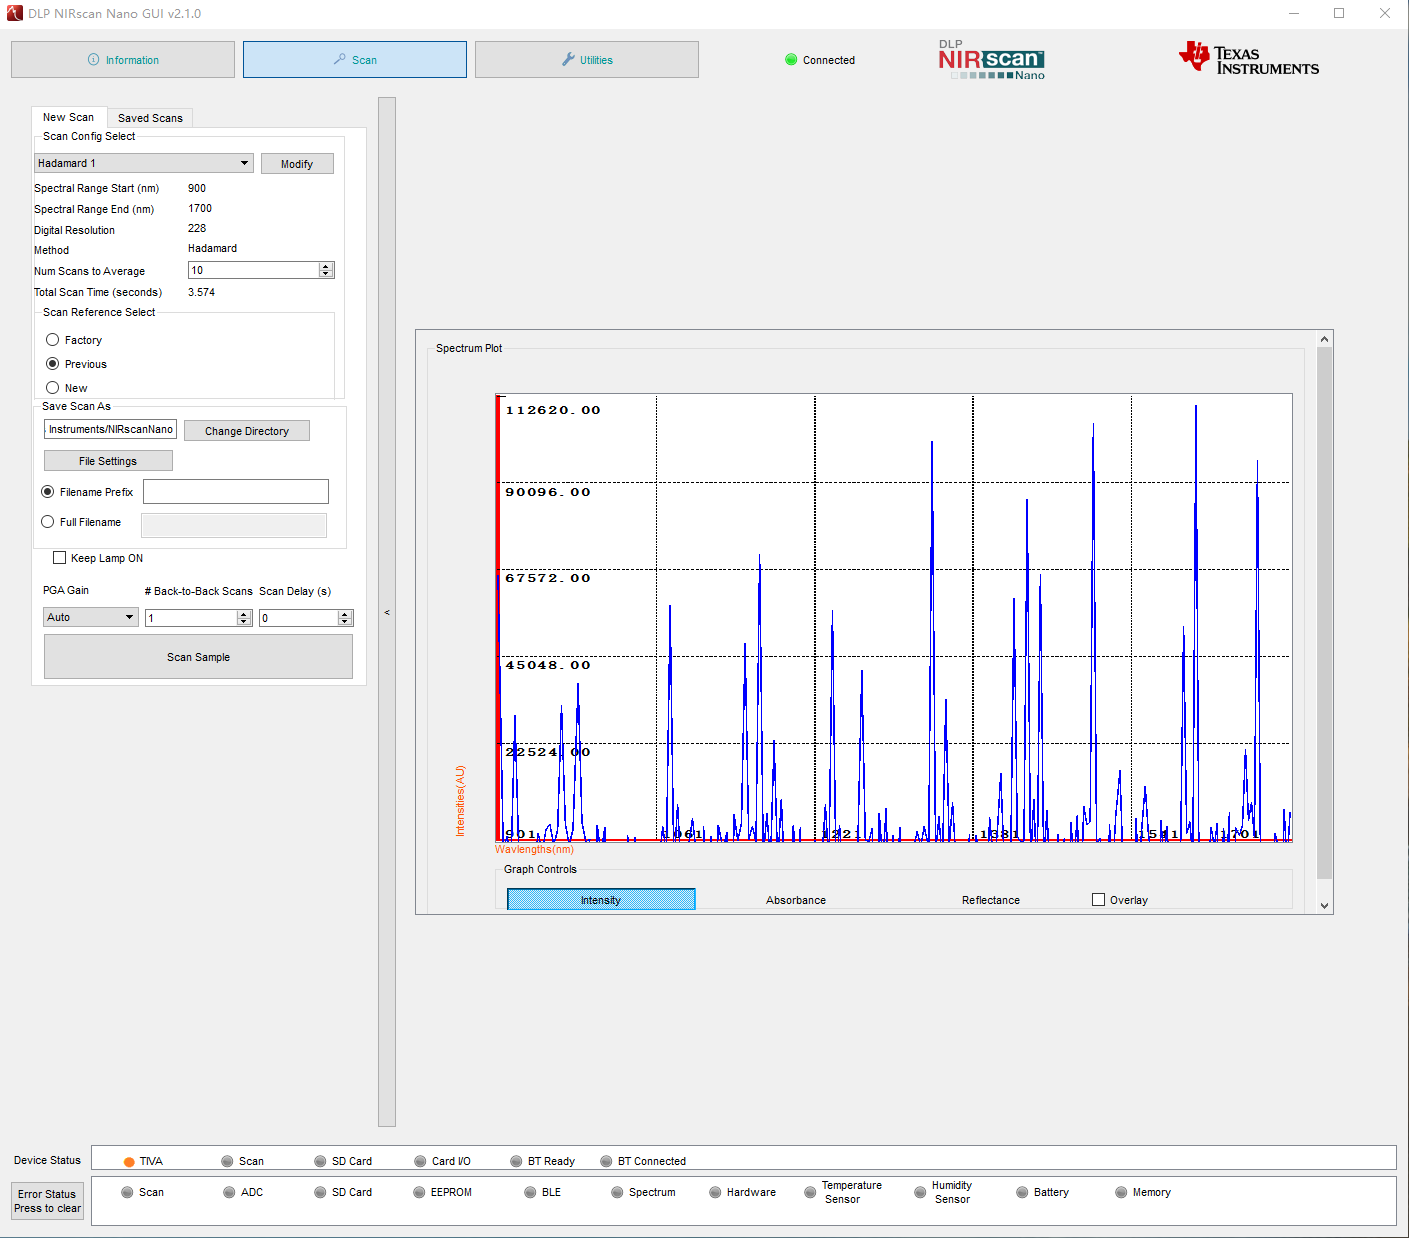1409x1238 pixels.
Task: Click the app icon in the title bar
Action: coord(14,13)
